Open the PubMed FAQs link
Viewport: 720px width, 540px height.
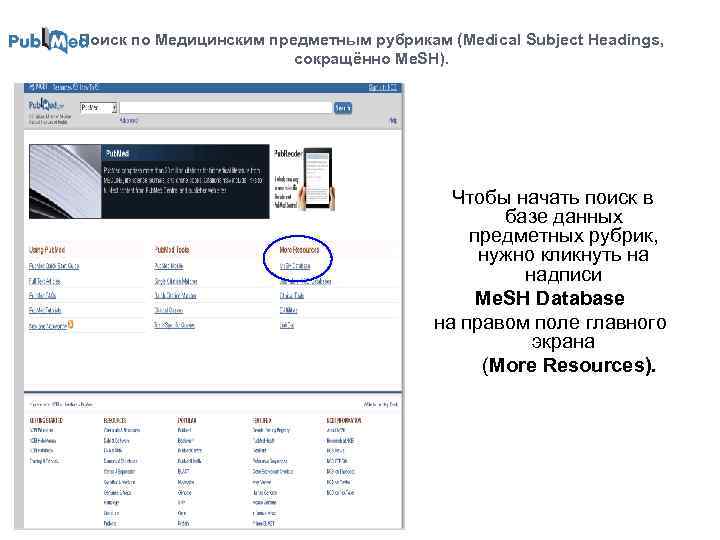42,295
